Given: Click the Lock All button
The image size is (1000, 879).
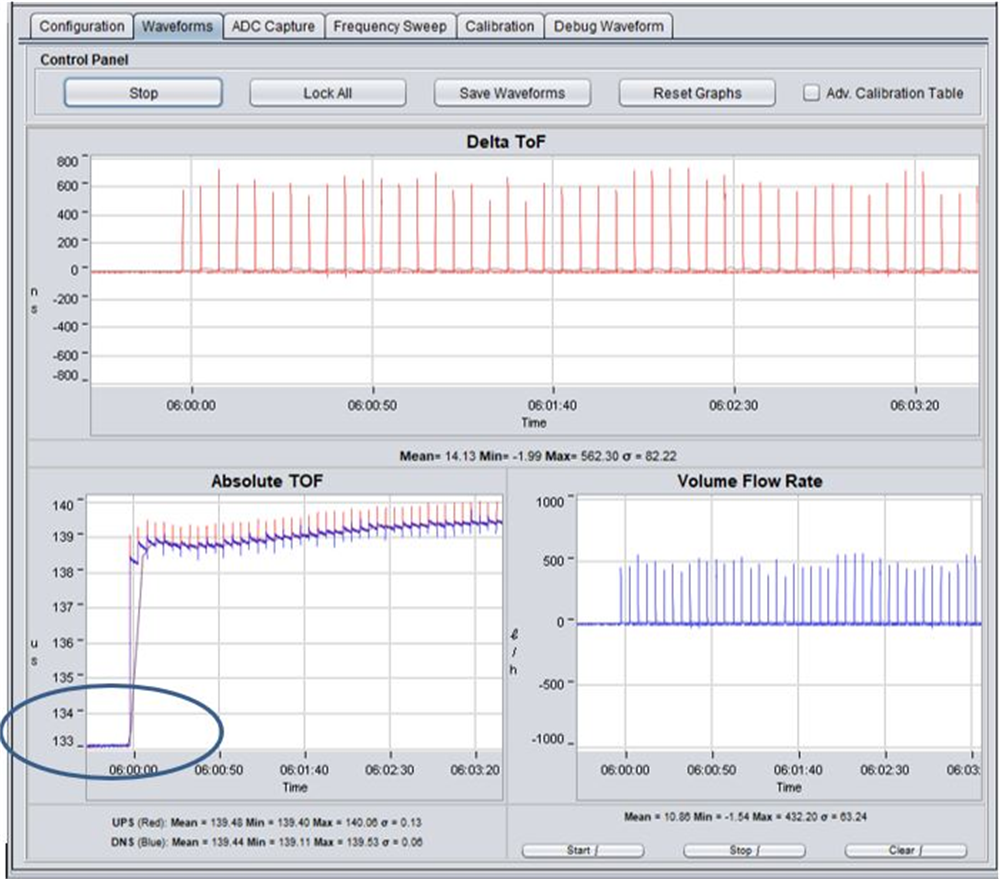Looking at the screenshot, I should (327, 93).
